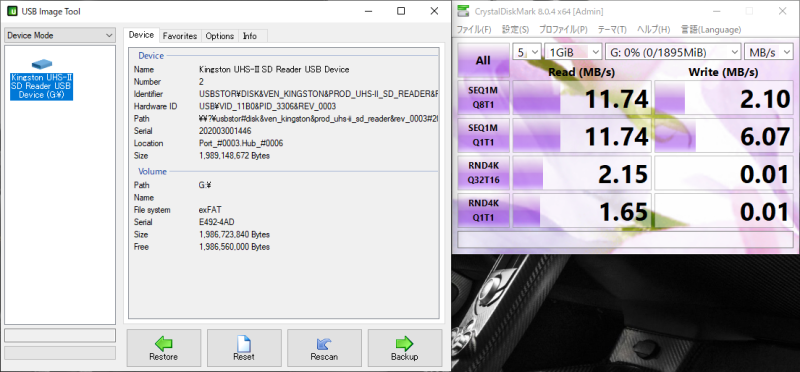Run the RND4K Q32T16 test
Image resolution: width=800 pixels, height=372 pixels.
tap(483, 173)
